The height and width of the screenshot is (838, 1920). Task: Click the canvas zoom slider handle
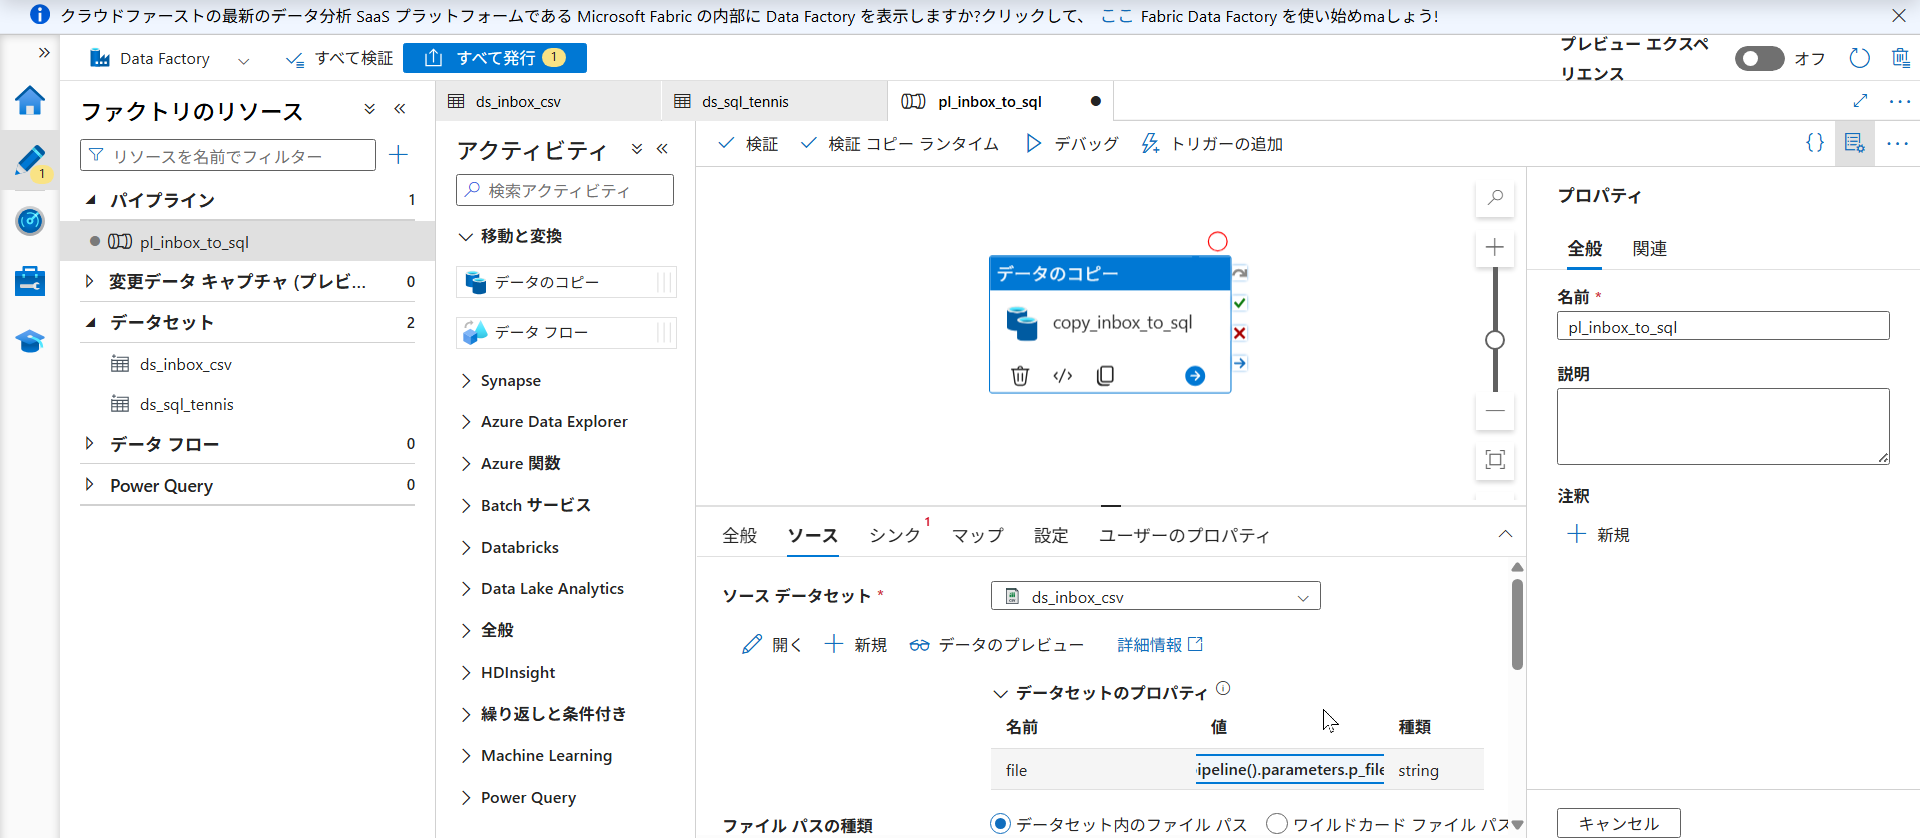1495,340
